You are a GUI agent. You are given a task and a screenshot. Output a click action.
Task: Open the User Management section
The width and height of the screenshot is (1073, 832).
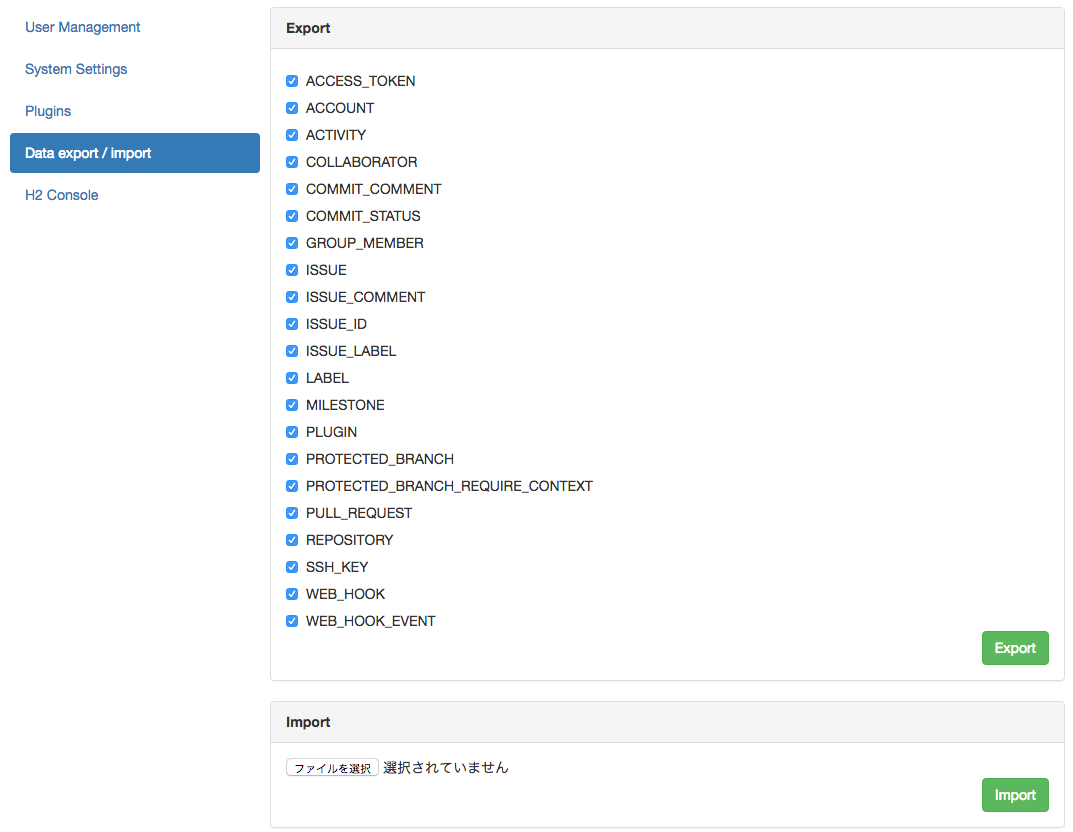pos(82,27)
